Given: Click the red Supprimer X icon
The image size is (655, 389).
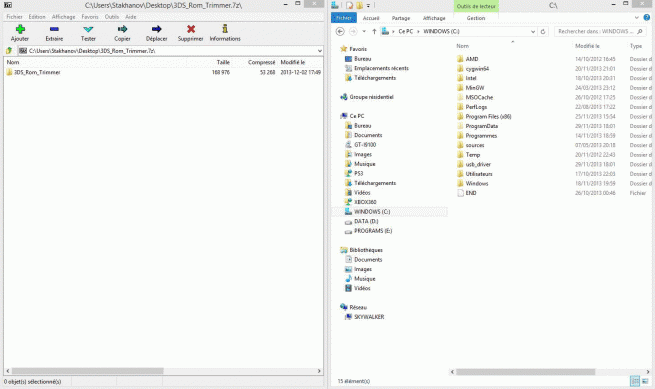Looking at the screenshot, I should pyautogui.click(x=191, y=29).
